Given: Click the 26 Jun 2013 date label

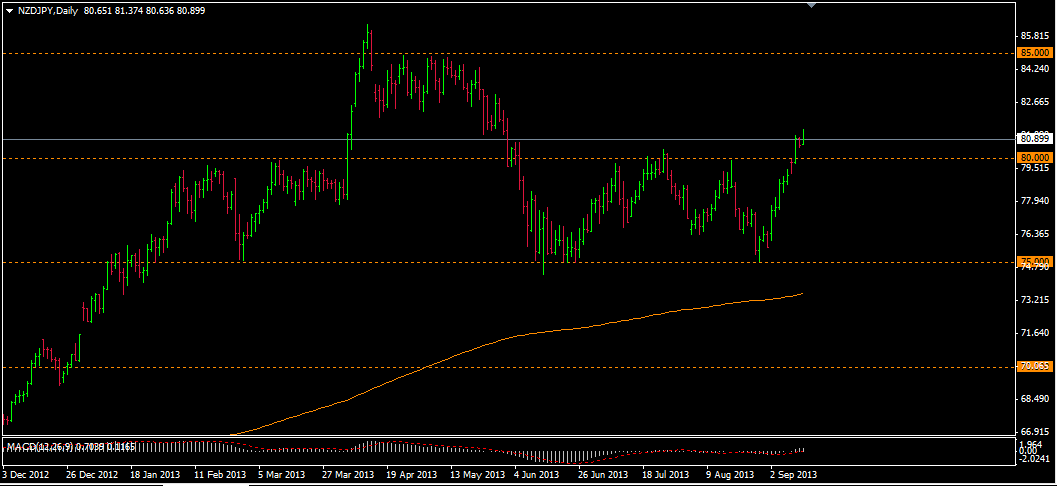Looking at the screenshot, I should click(x=603, y=475).
